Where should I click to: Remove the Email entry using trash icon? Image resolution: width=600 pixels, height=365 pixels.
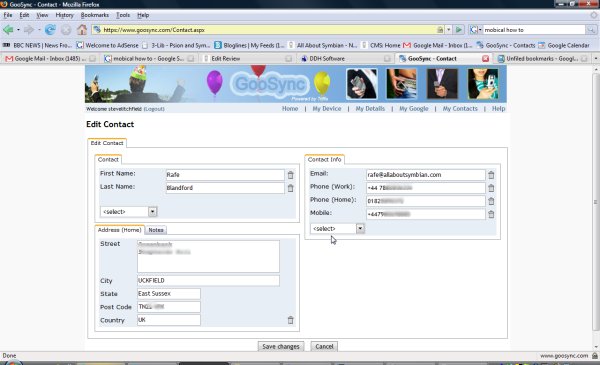(491, 175)
